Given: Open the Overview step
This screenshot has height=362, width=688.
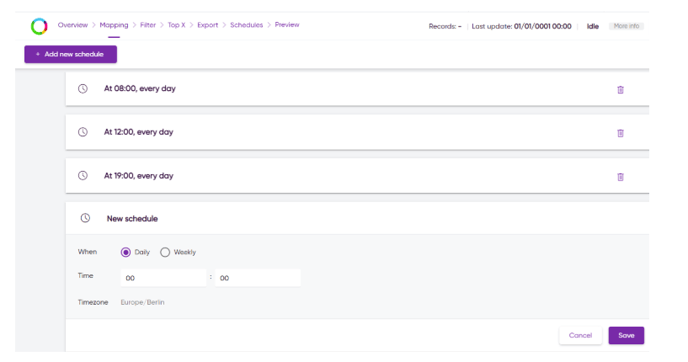Looking at the screenshot, I should (x=73, y=25).
